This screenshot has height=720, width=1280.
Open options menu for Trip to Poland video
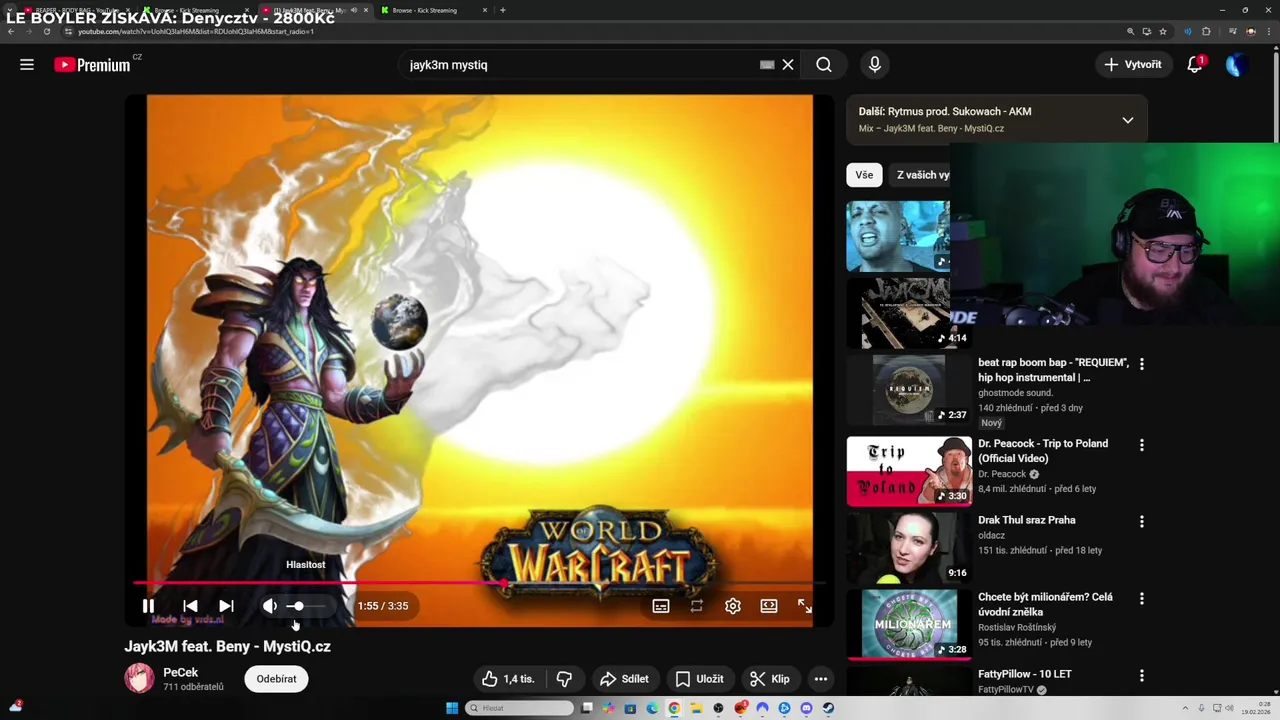pos(1142,445)
